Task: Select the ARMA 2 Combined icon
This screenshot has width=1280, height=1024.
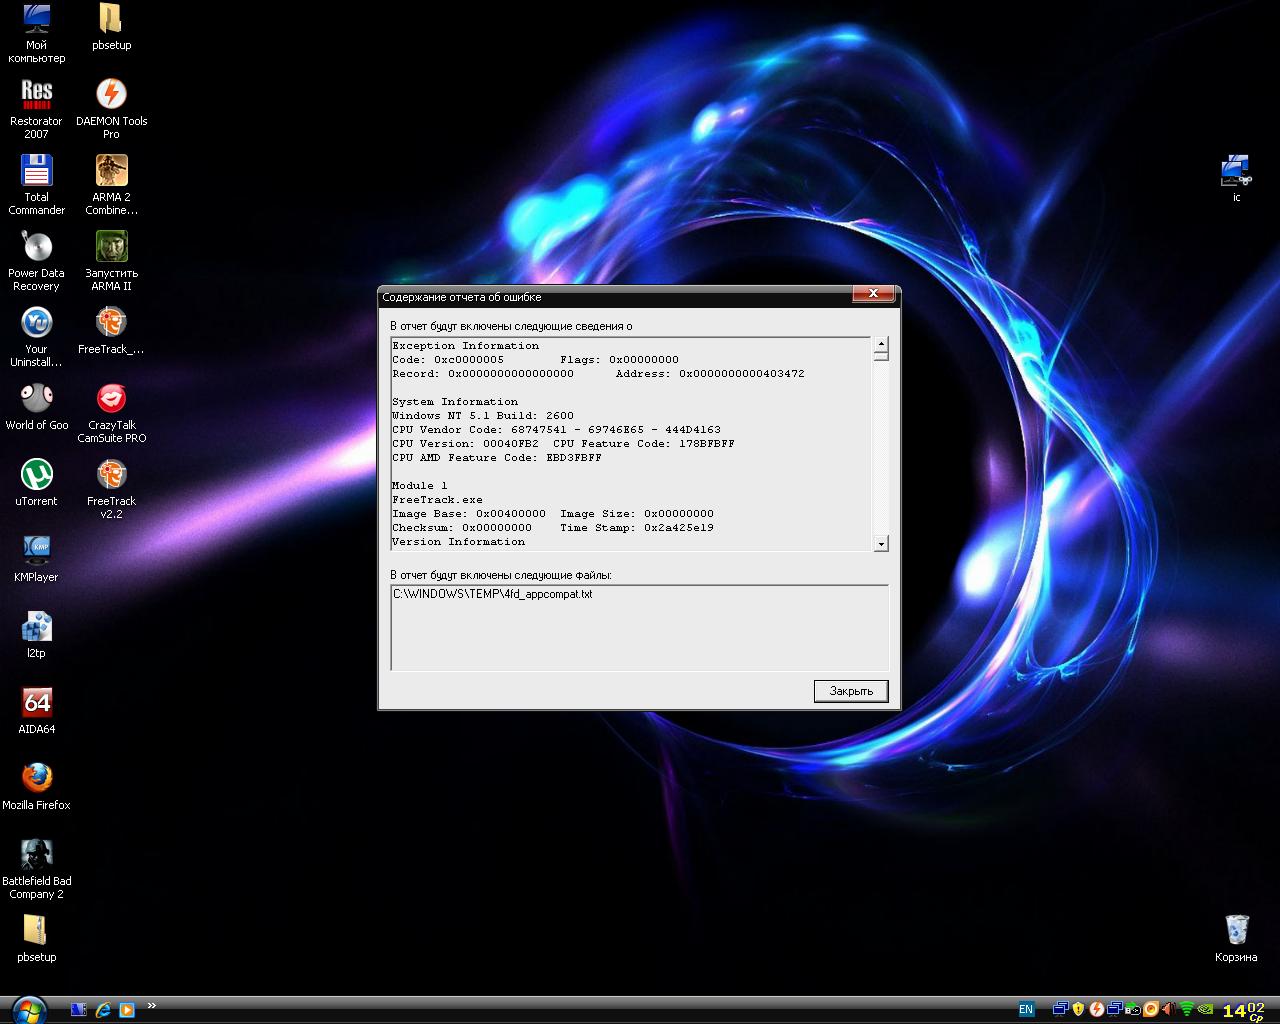Action: click(x=111, y=184)
